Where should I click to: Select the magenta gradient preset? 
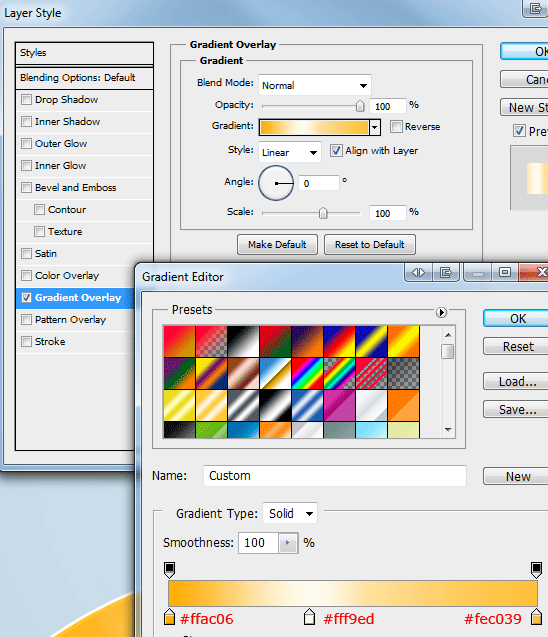(339, 405)
